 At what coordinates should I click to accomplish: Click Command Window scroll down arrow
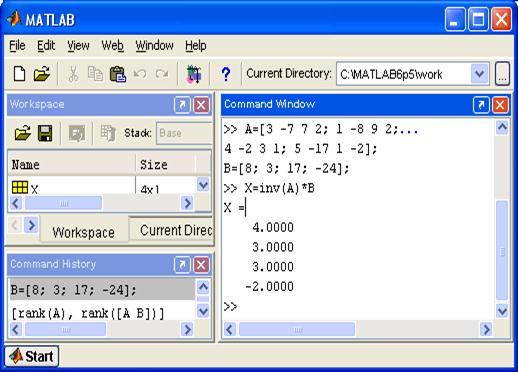point(502,311)
